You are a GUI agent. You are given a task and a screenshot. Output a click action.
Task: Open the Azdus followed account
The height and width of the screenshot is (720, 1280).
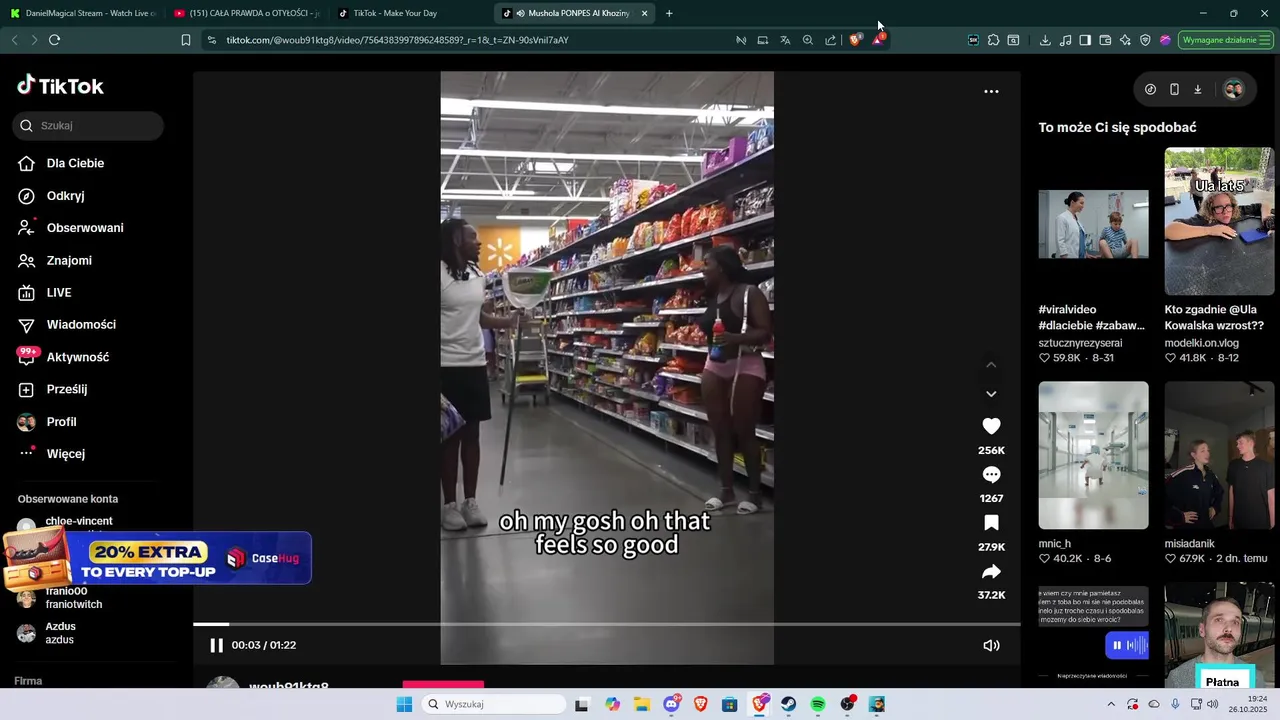click(x=46, y=633)
